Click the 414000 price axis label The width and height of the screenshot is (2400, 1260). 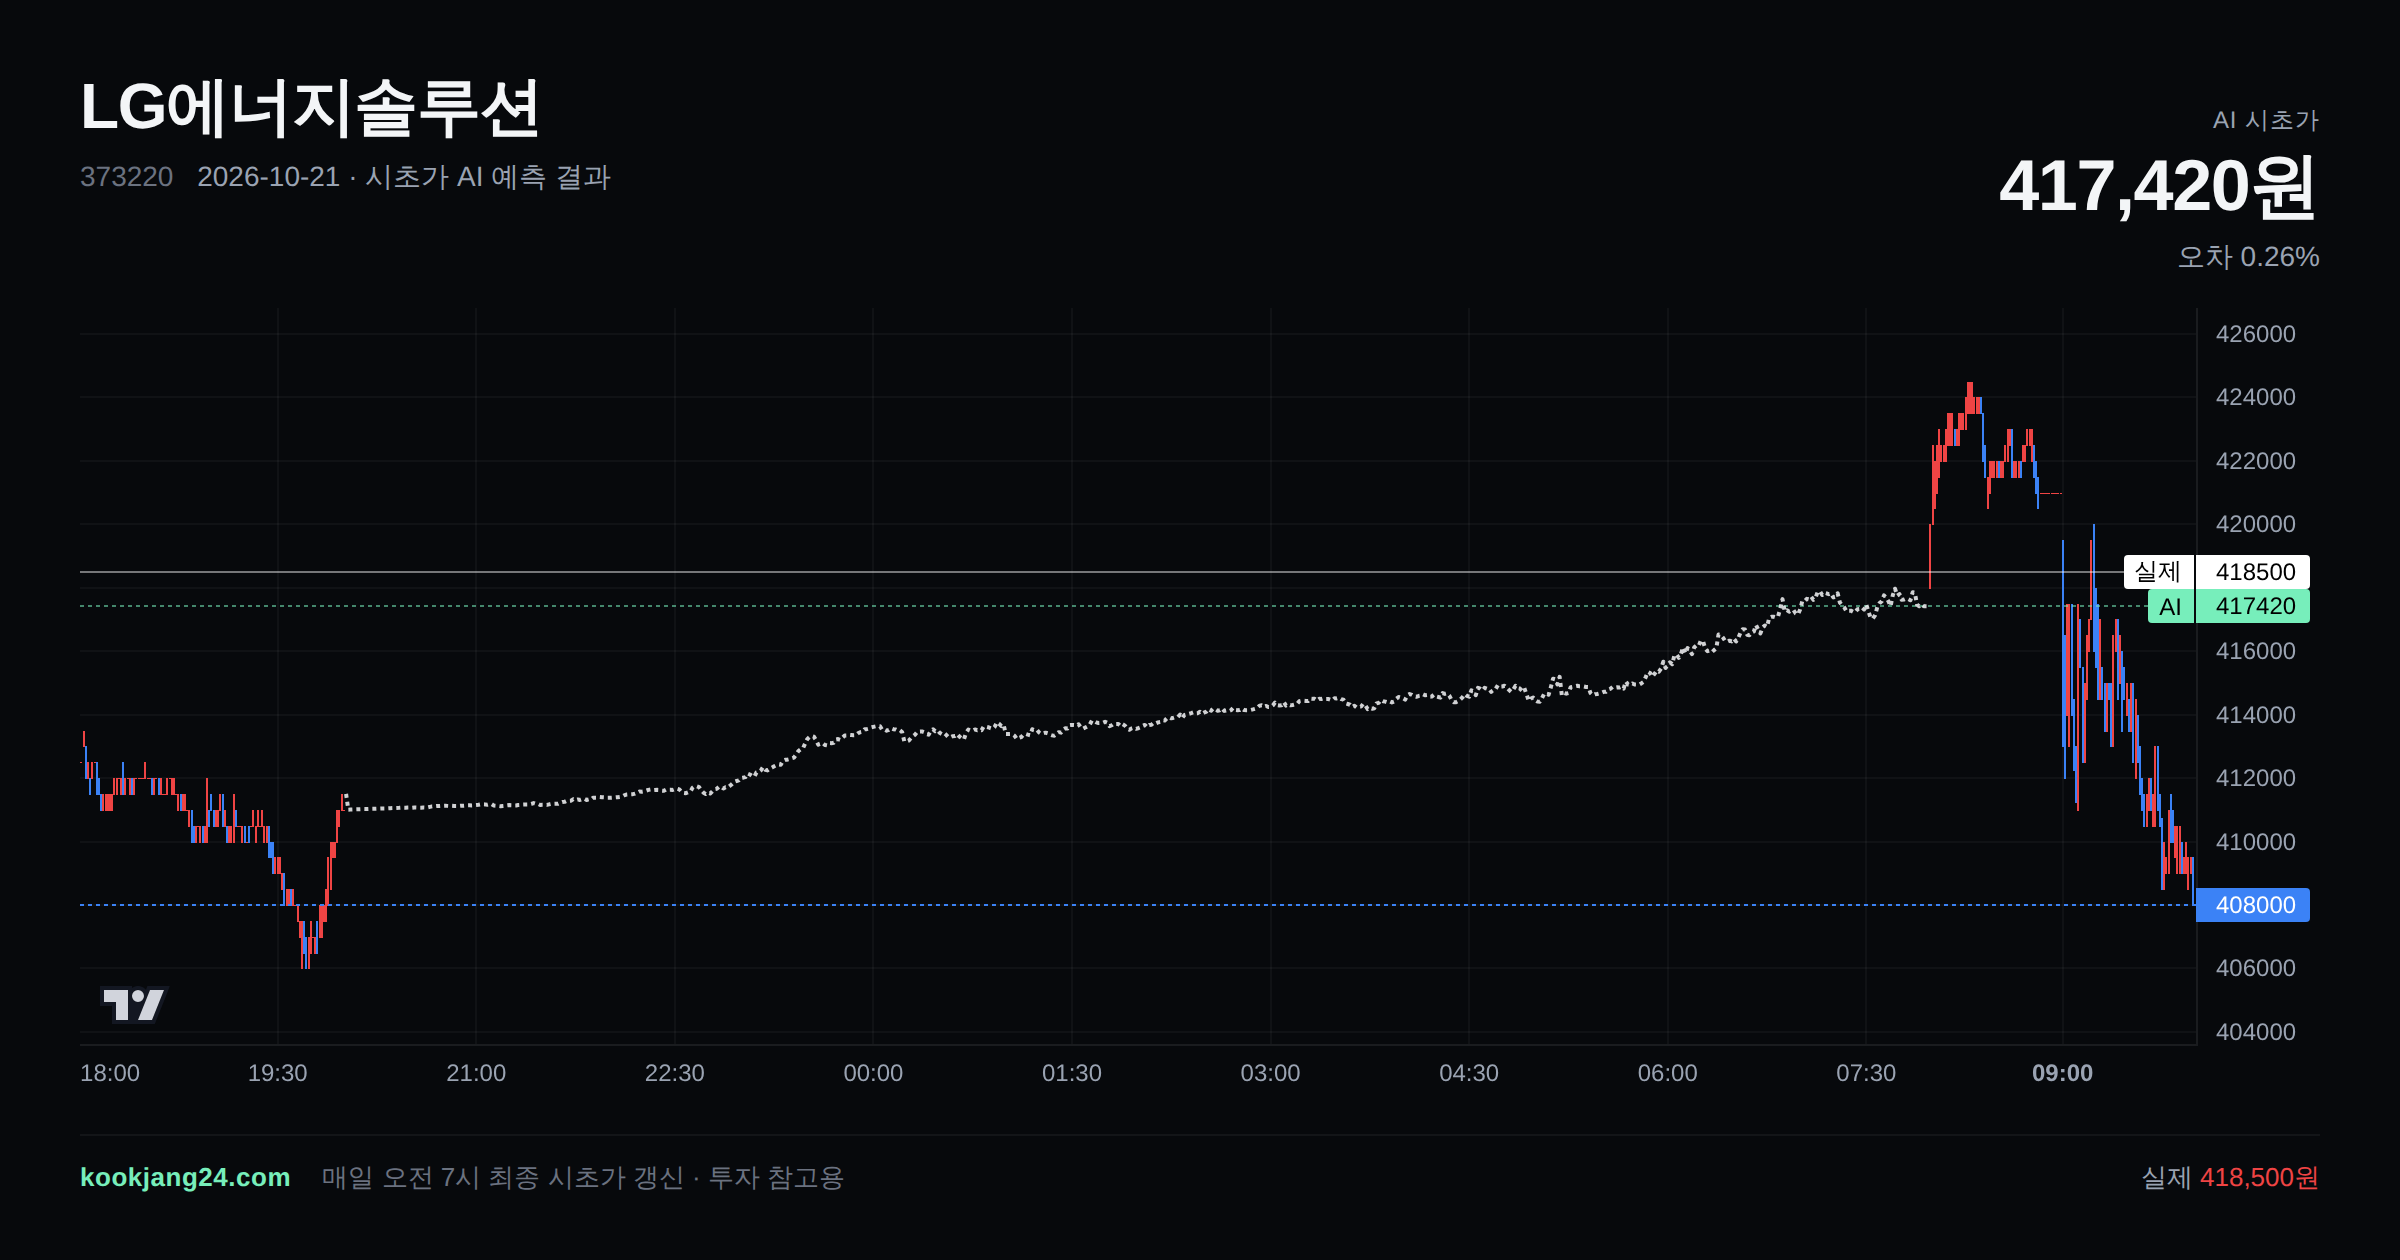[x=2255, y=715]
